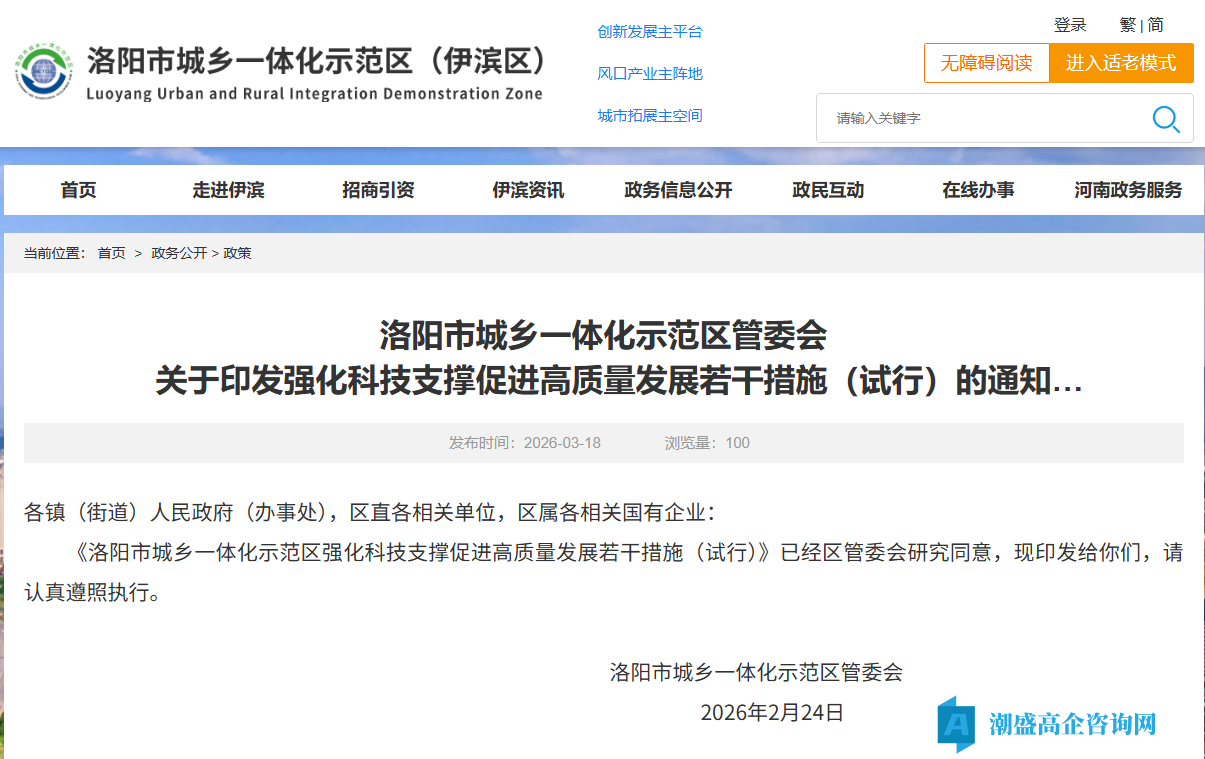Select 首页 in the navigation bar
The image size is (1205, 759).
tap(78, 190)
